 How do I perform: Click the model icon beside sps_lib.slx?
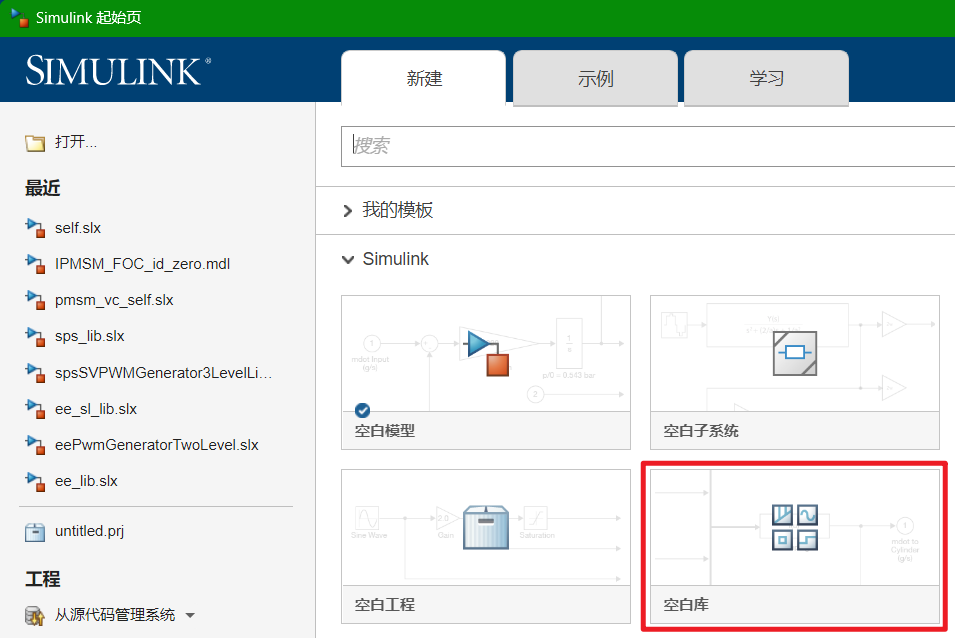(x=35, y=337)
